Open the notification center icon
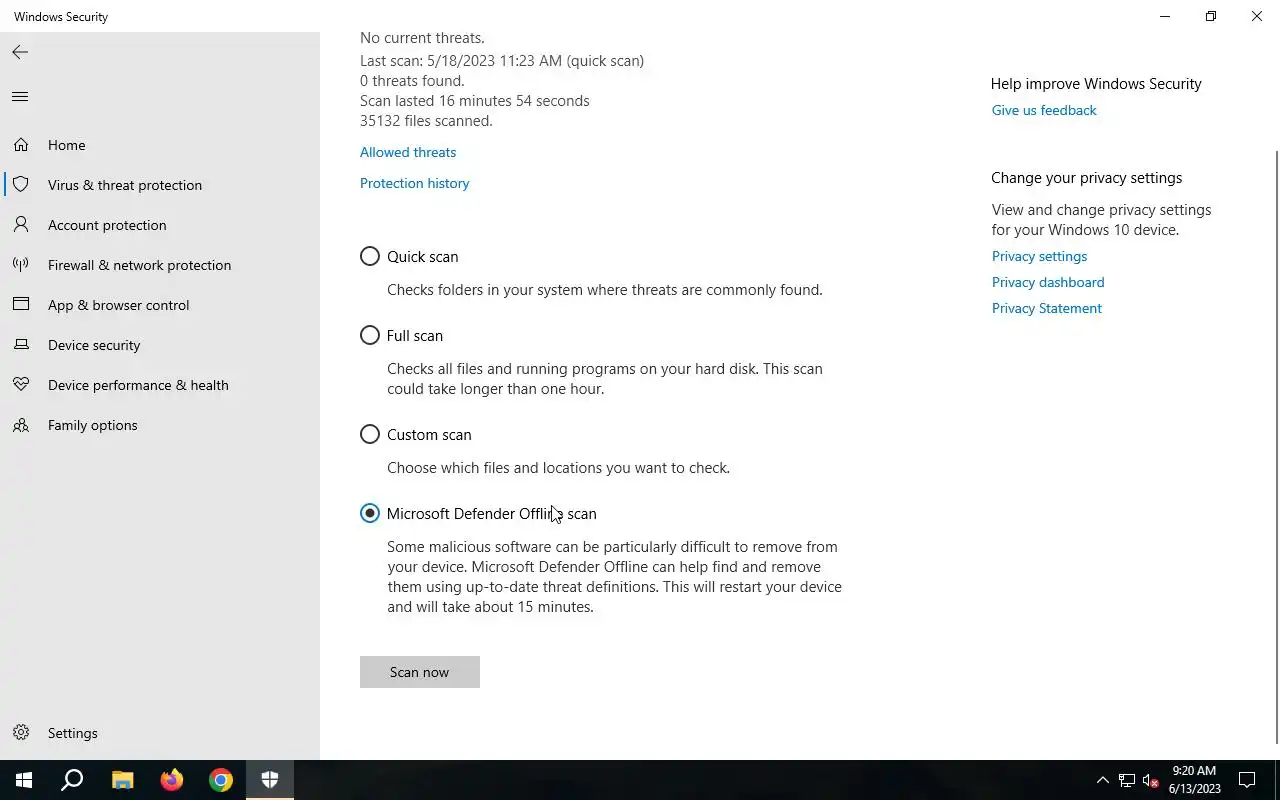This screenshot has height=800, width=1280. tap(1247, 780)
